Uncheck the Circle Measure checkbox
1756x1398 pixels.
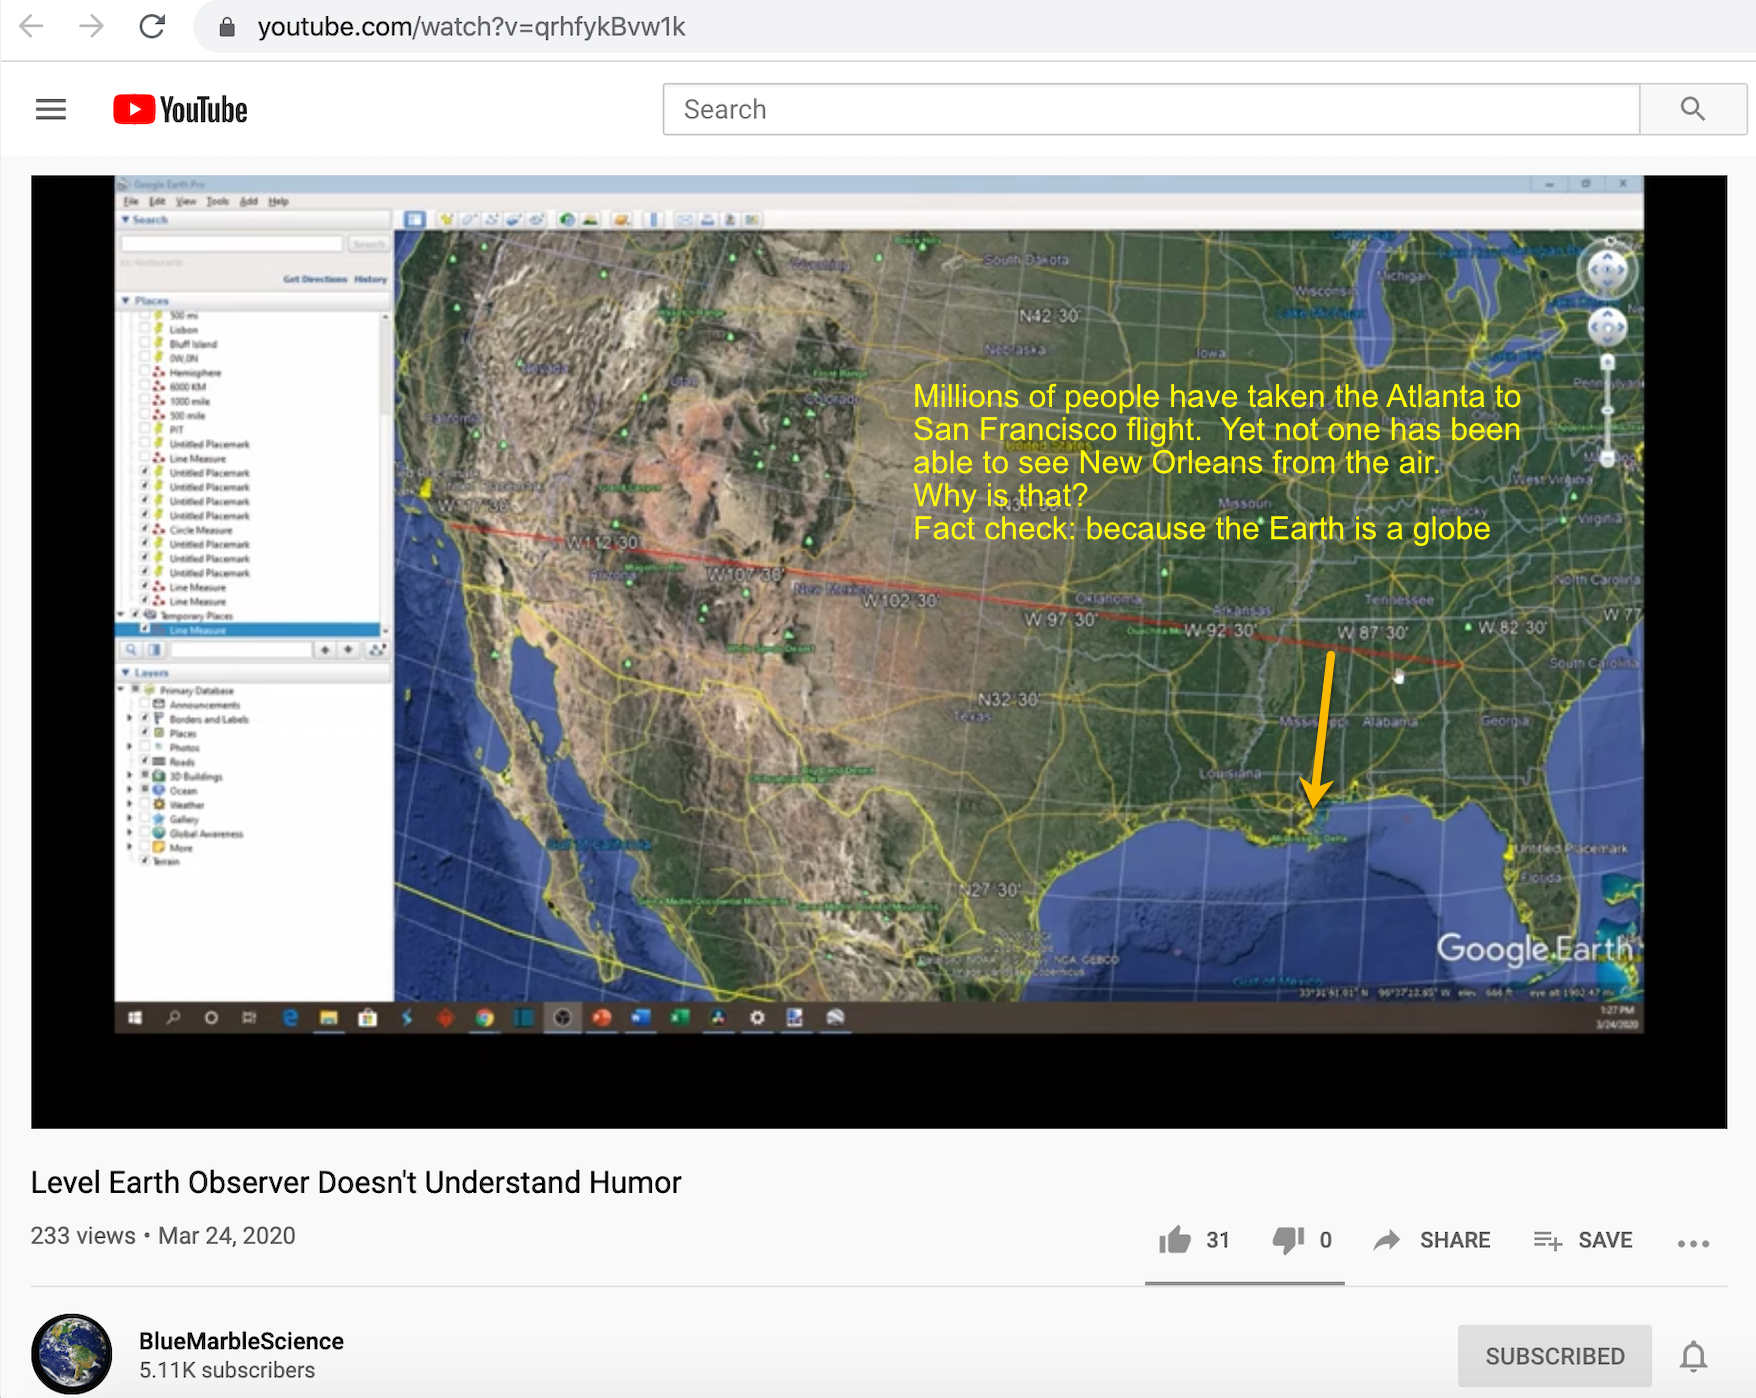point(145,529)
